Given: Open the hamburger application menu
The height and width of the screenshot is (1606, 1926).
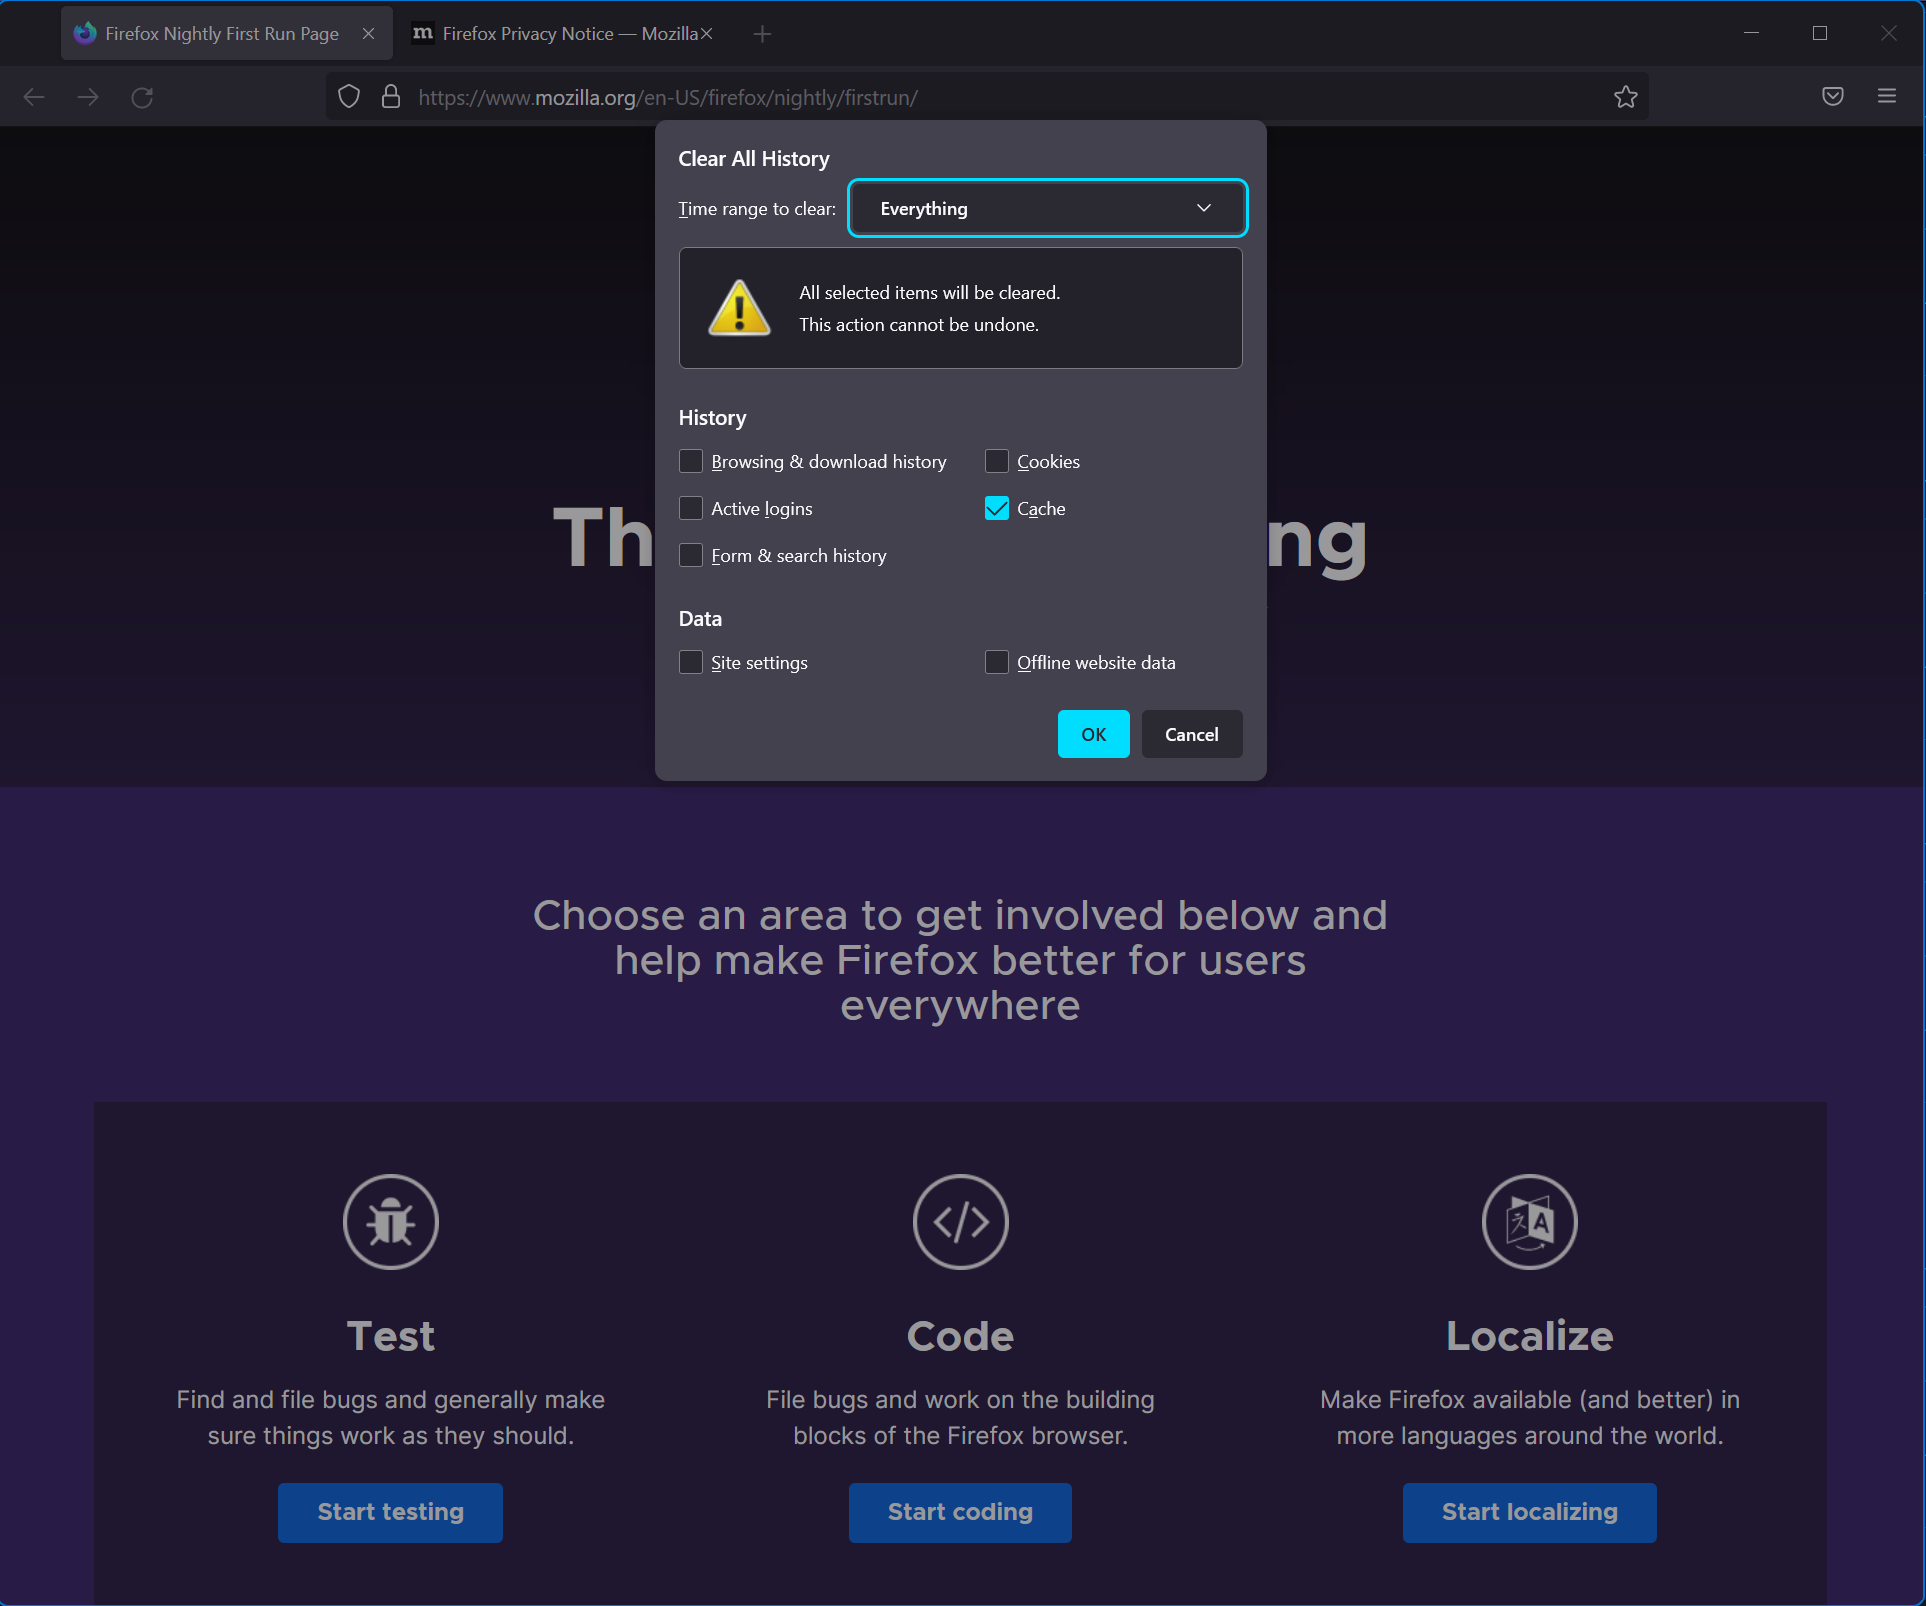Looking at the screenshot, I should [x=1886, y=97].
